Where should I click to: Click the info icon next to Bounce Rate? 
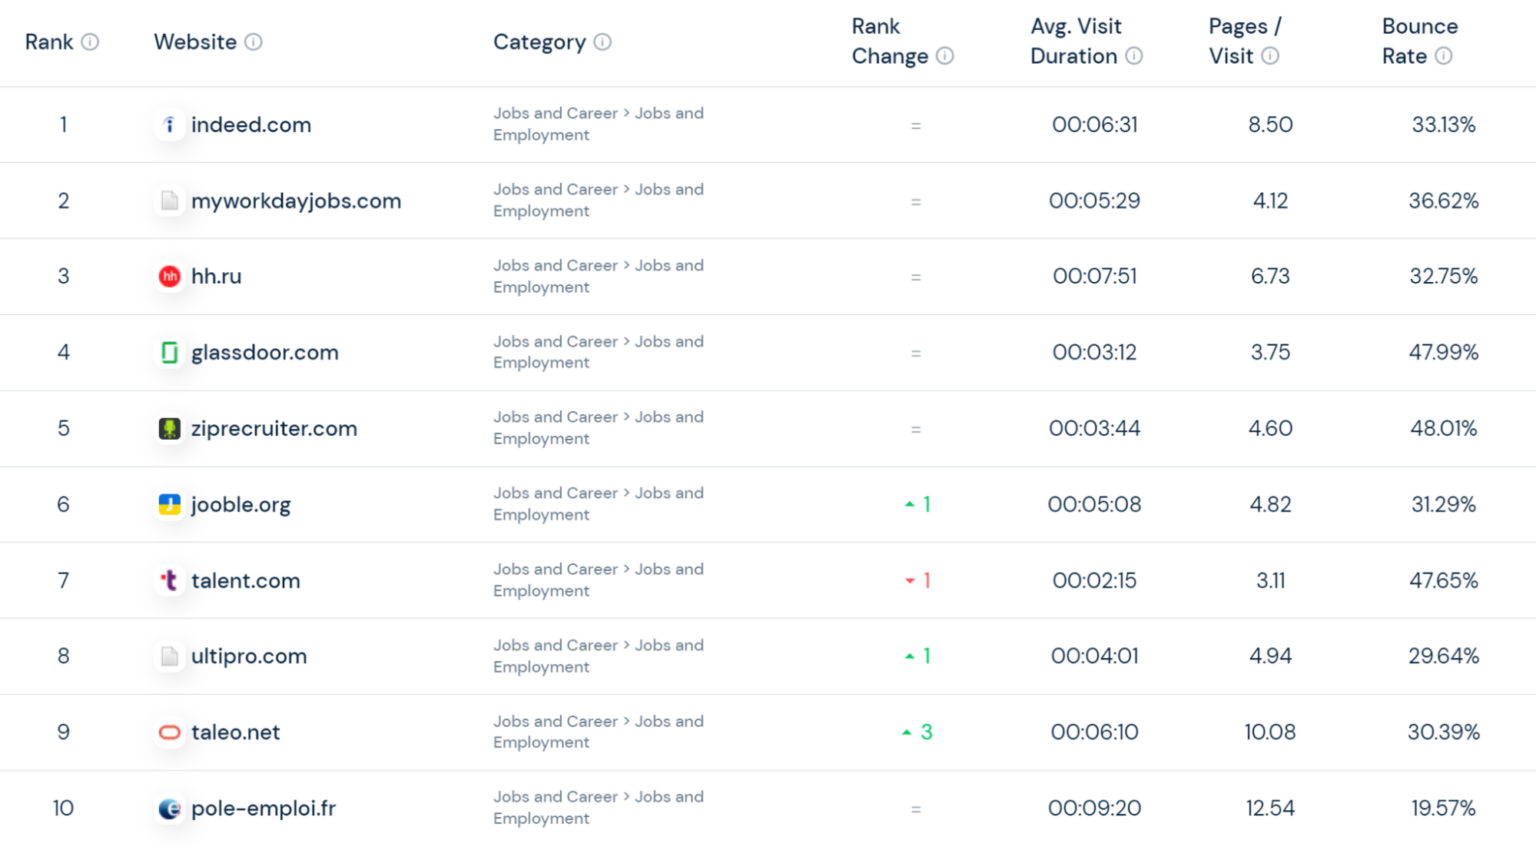tap(1444, 56)
